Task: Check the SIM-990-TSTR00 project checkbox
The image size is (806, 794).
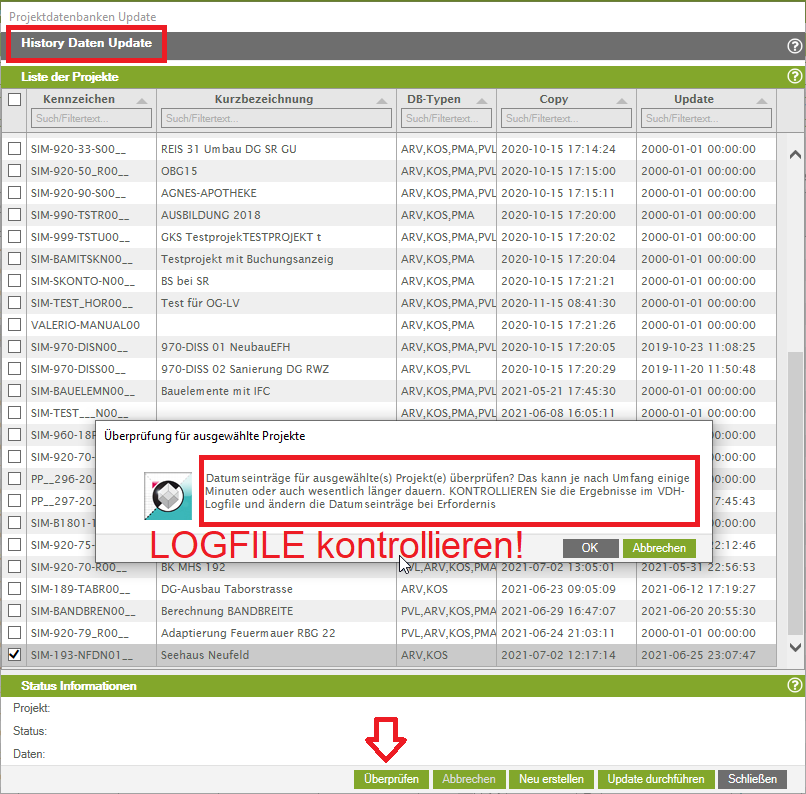Action: 14,215
